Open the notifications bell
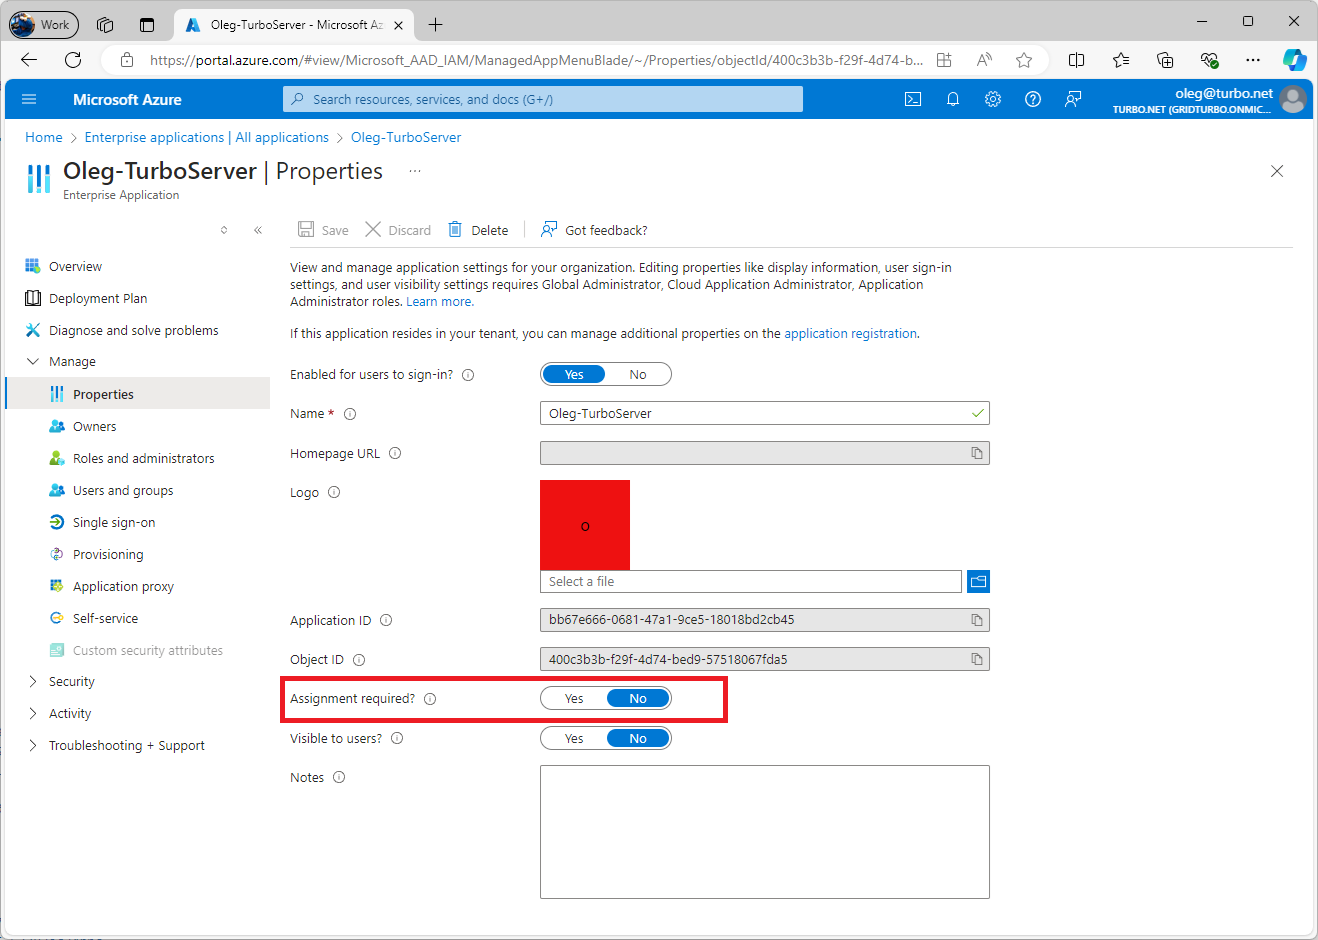Image resolution: width=1318 pixels, height=940 pixels. click(x=952, y=99)
